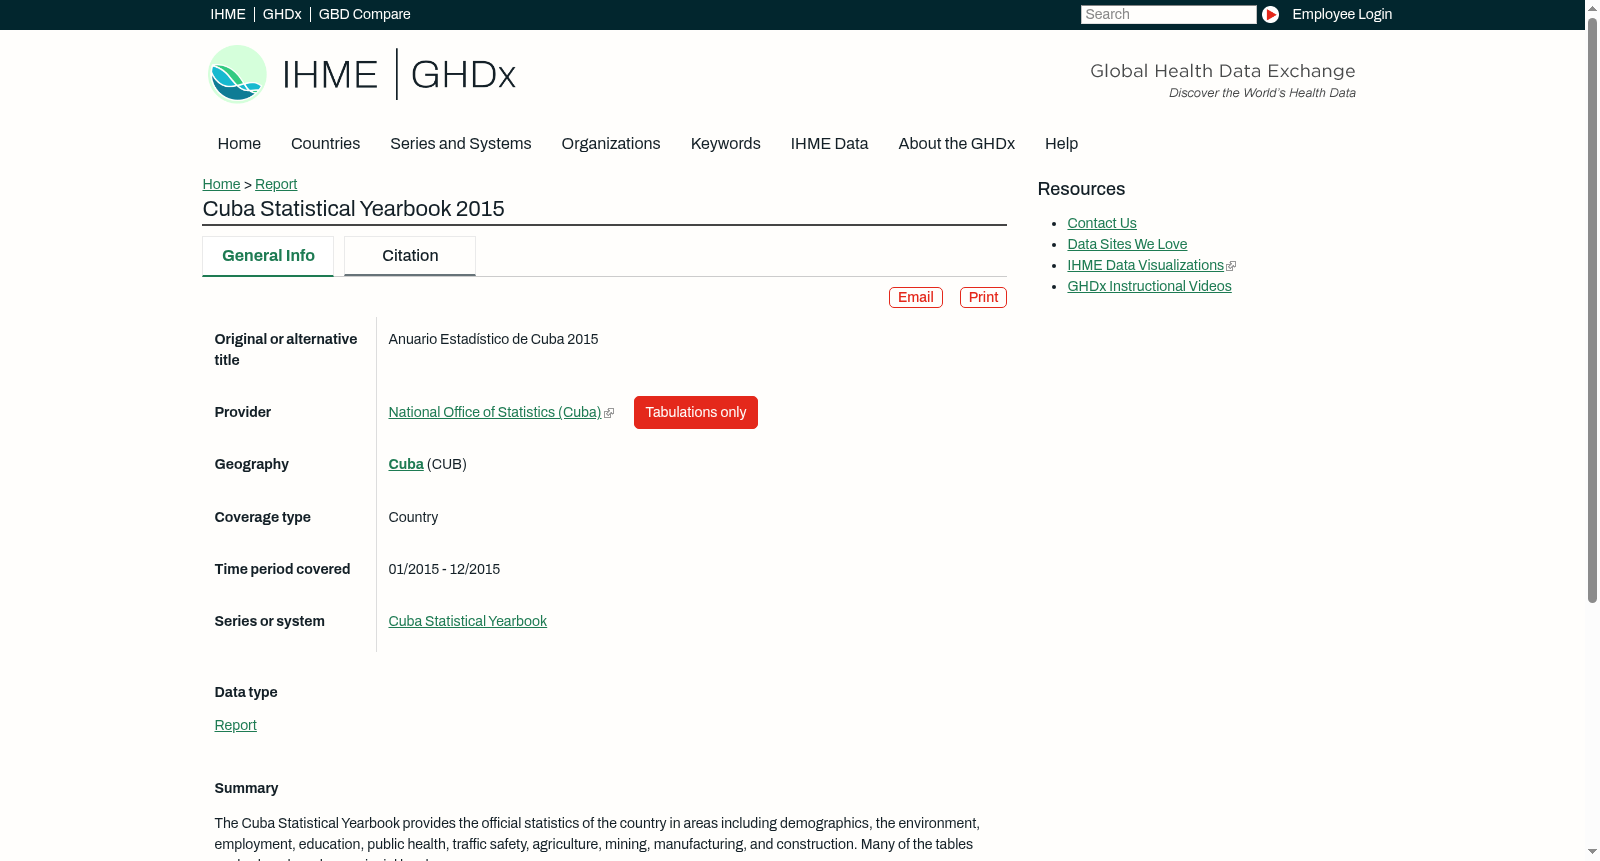Click the external link icon next to National Office of Statistics
The height and width of the screenshot is (861, 1600).
(x=609, y=413)
